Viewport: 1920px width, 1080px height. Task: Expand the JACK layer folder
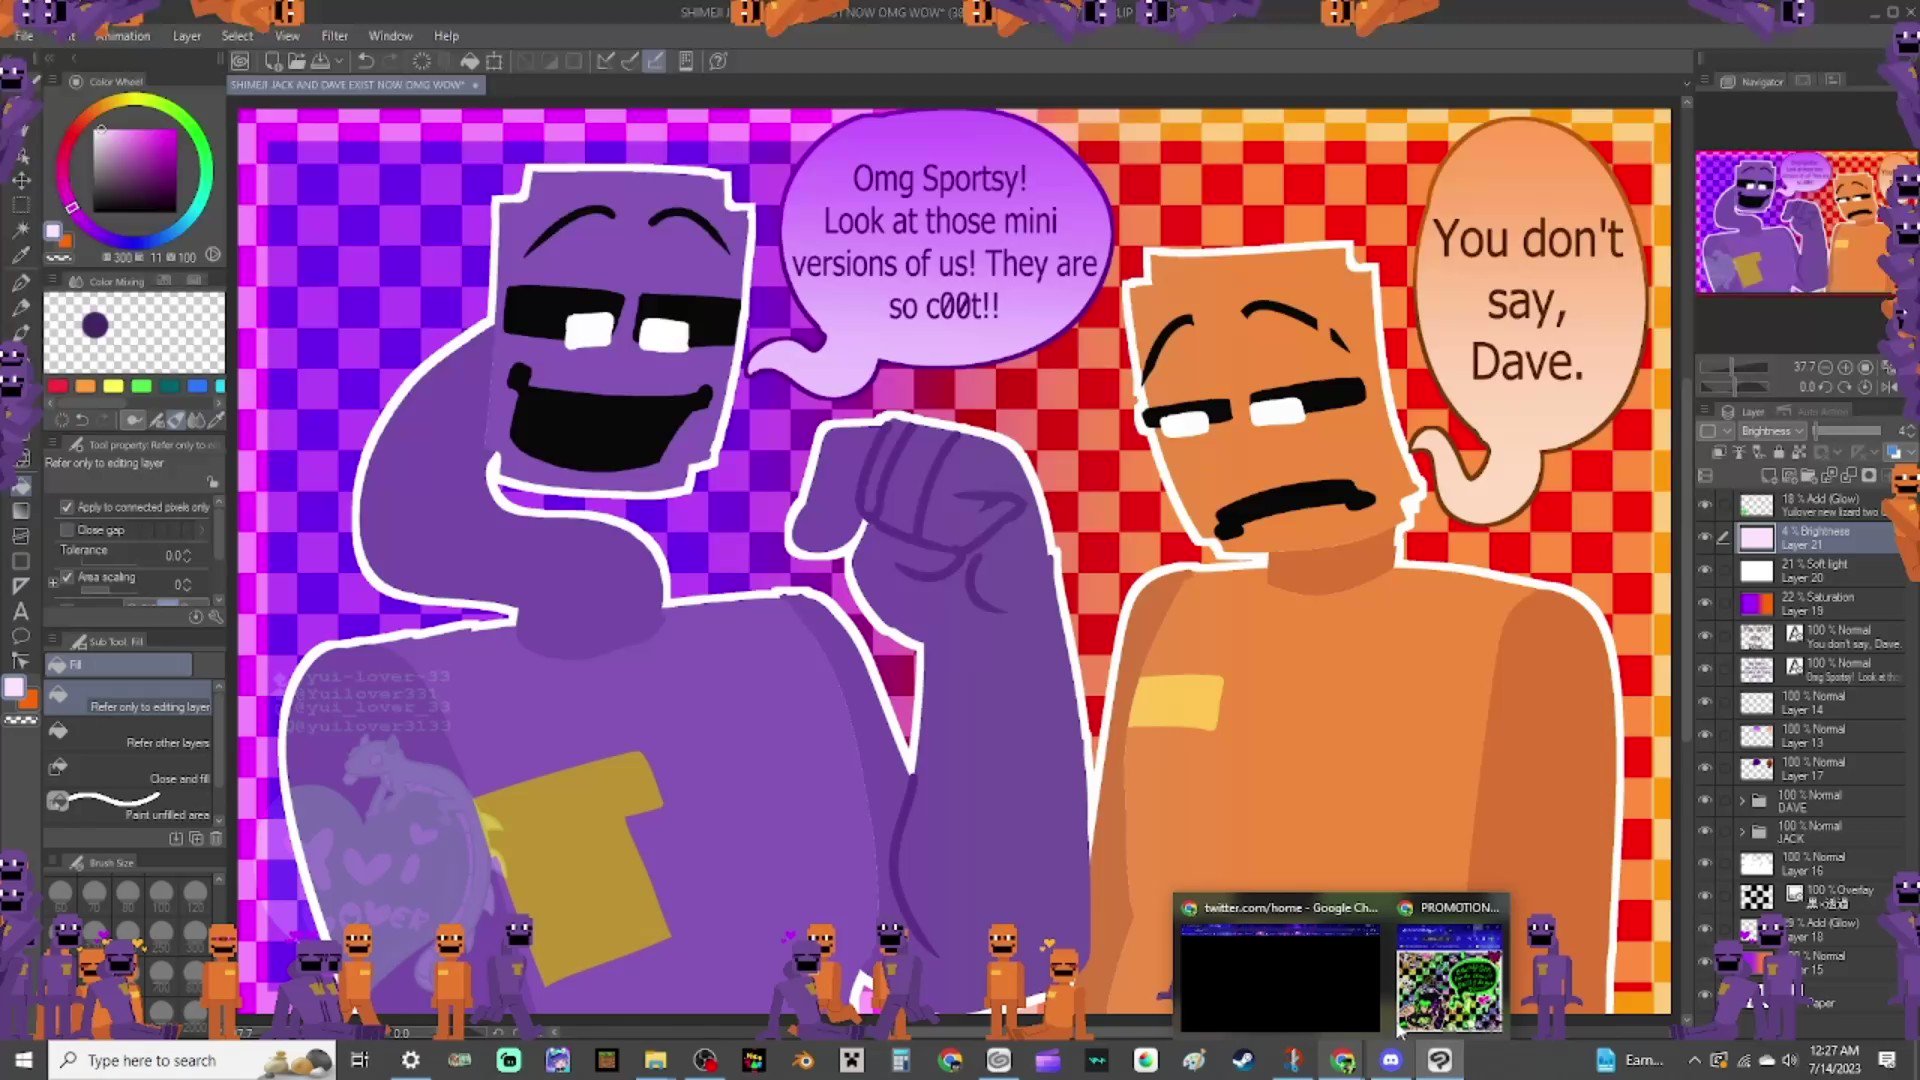tap(1743, 831)
